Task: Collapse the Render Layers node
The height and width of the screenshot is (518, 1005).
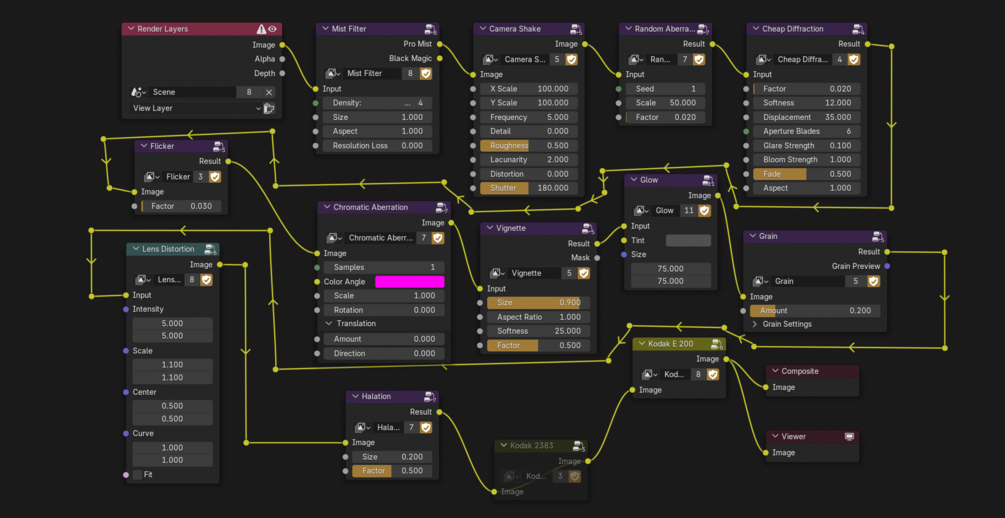Action: coord(131,29)
